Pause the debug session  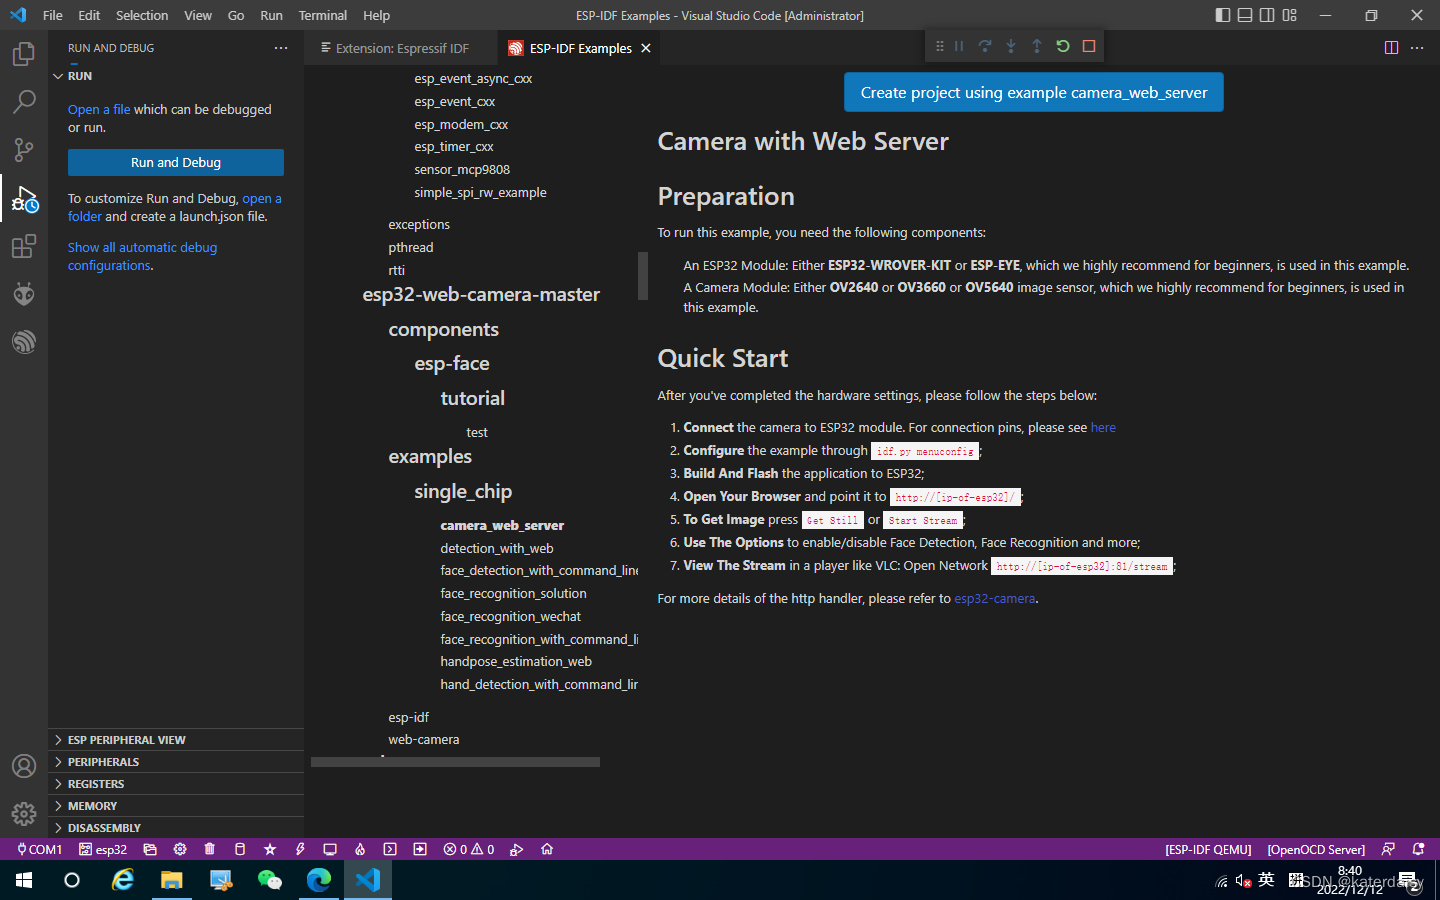[x=959, y=46]
